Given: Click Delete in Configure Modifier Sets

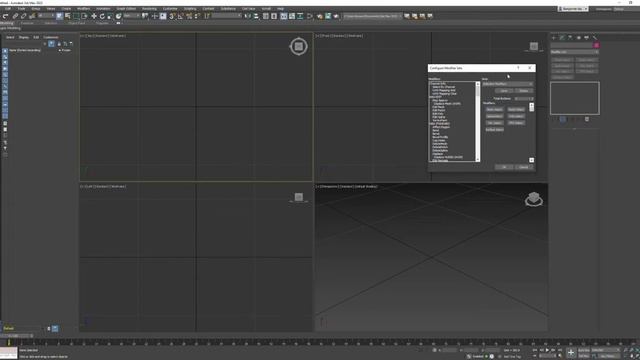Looking at the screenshot, I should pos(524,91).
